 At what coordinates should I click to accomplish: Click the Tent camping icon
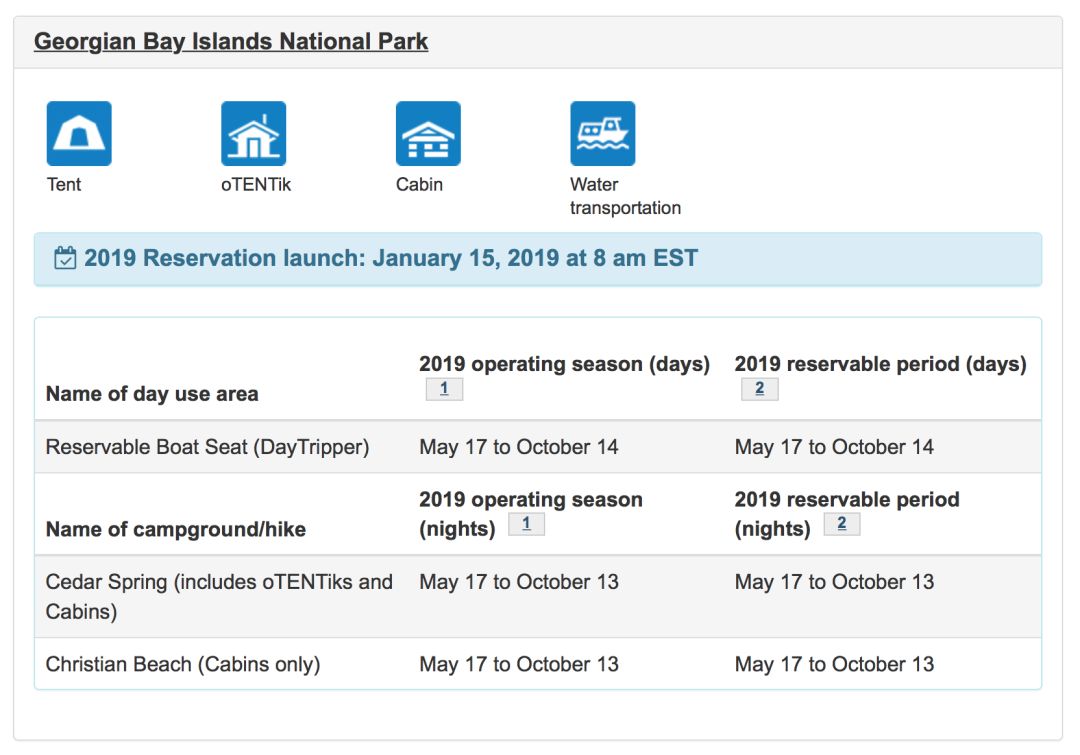(79, 134)
